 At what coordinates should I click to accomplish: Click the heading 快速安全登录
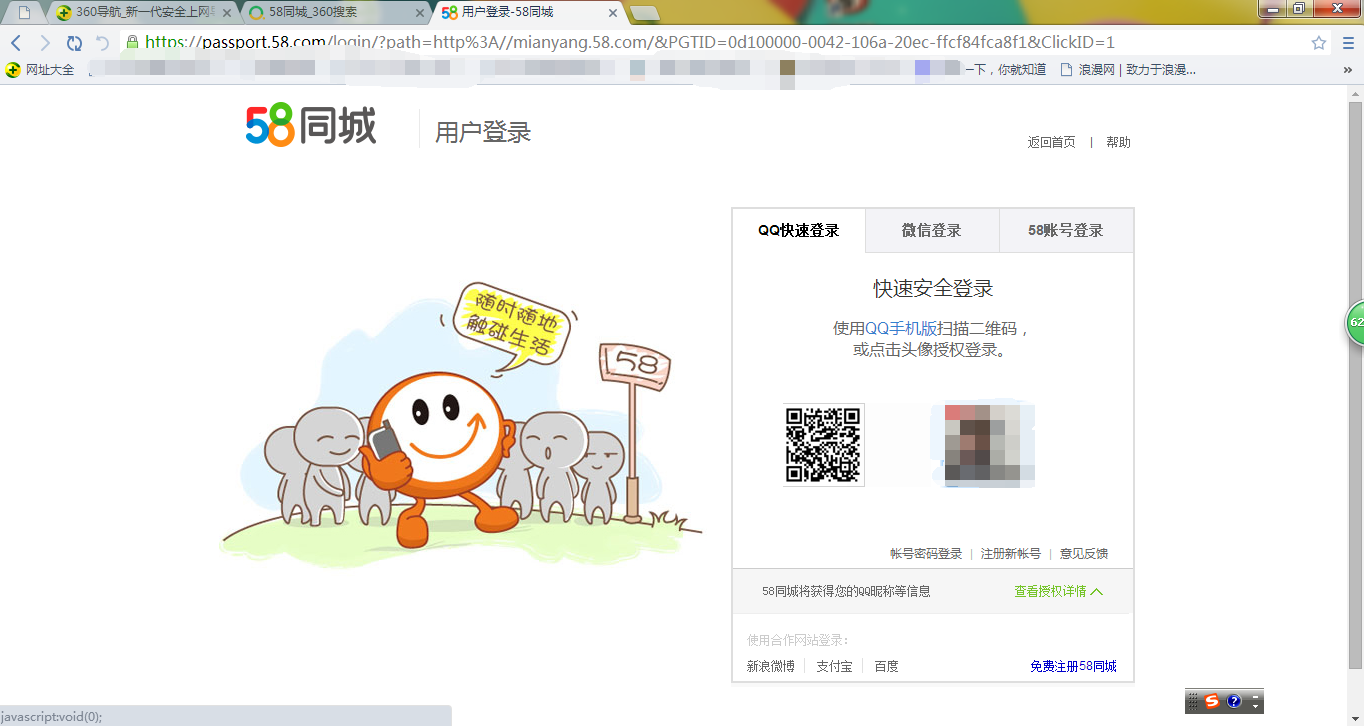click(x=933, y=289)
